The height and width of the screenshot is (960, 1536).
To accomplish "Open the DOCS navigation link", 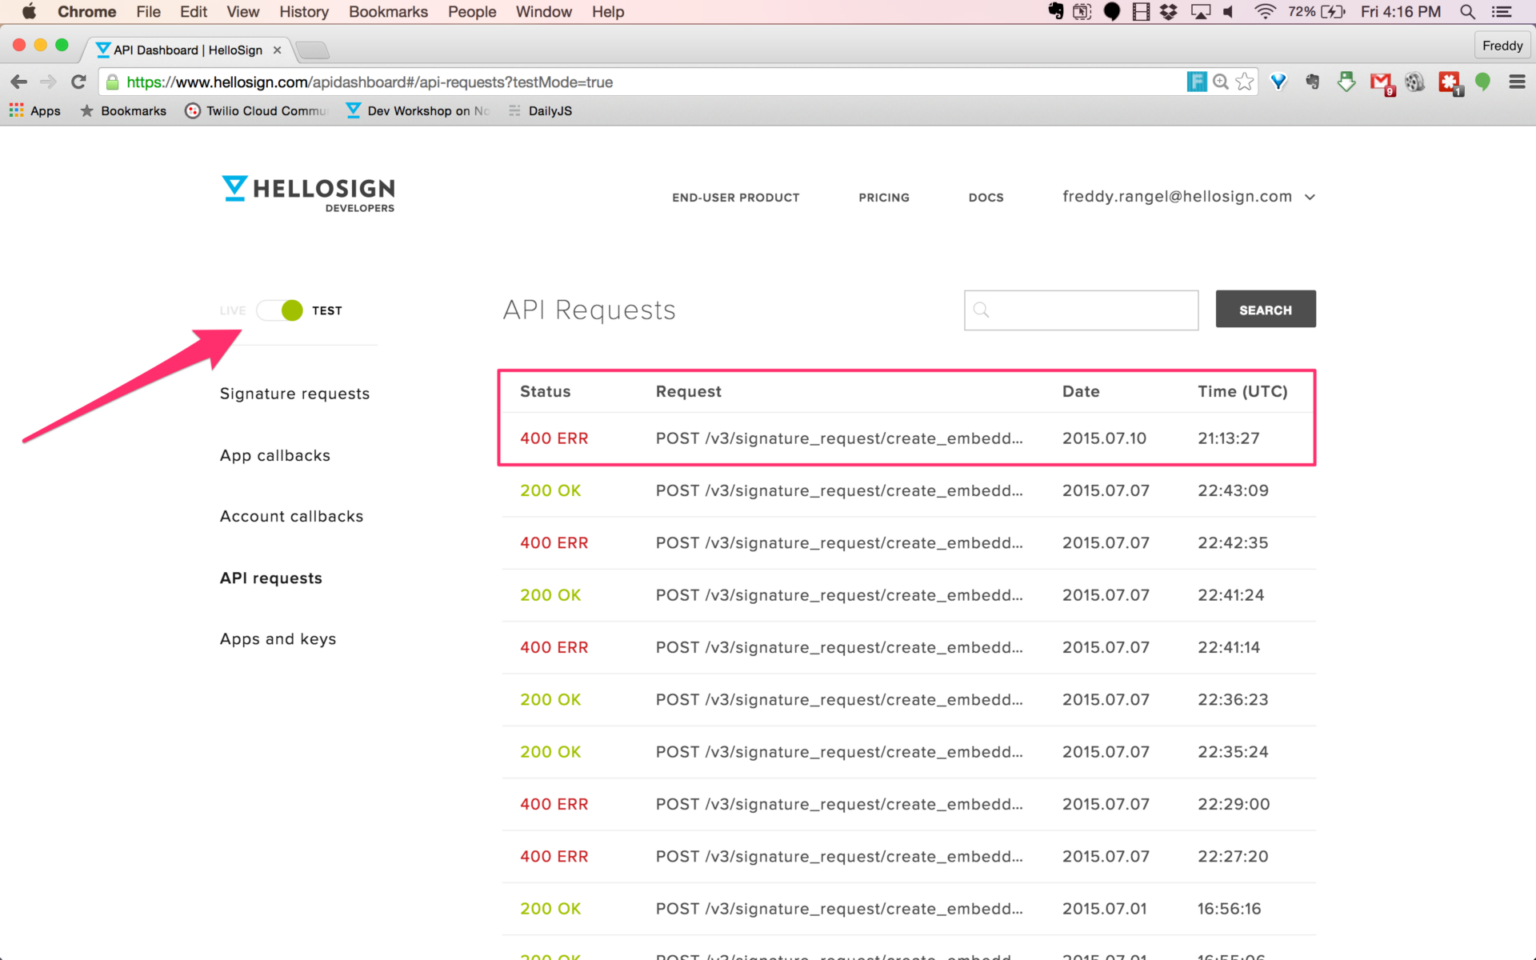I will 985,198.
